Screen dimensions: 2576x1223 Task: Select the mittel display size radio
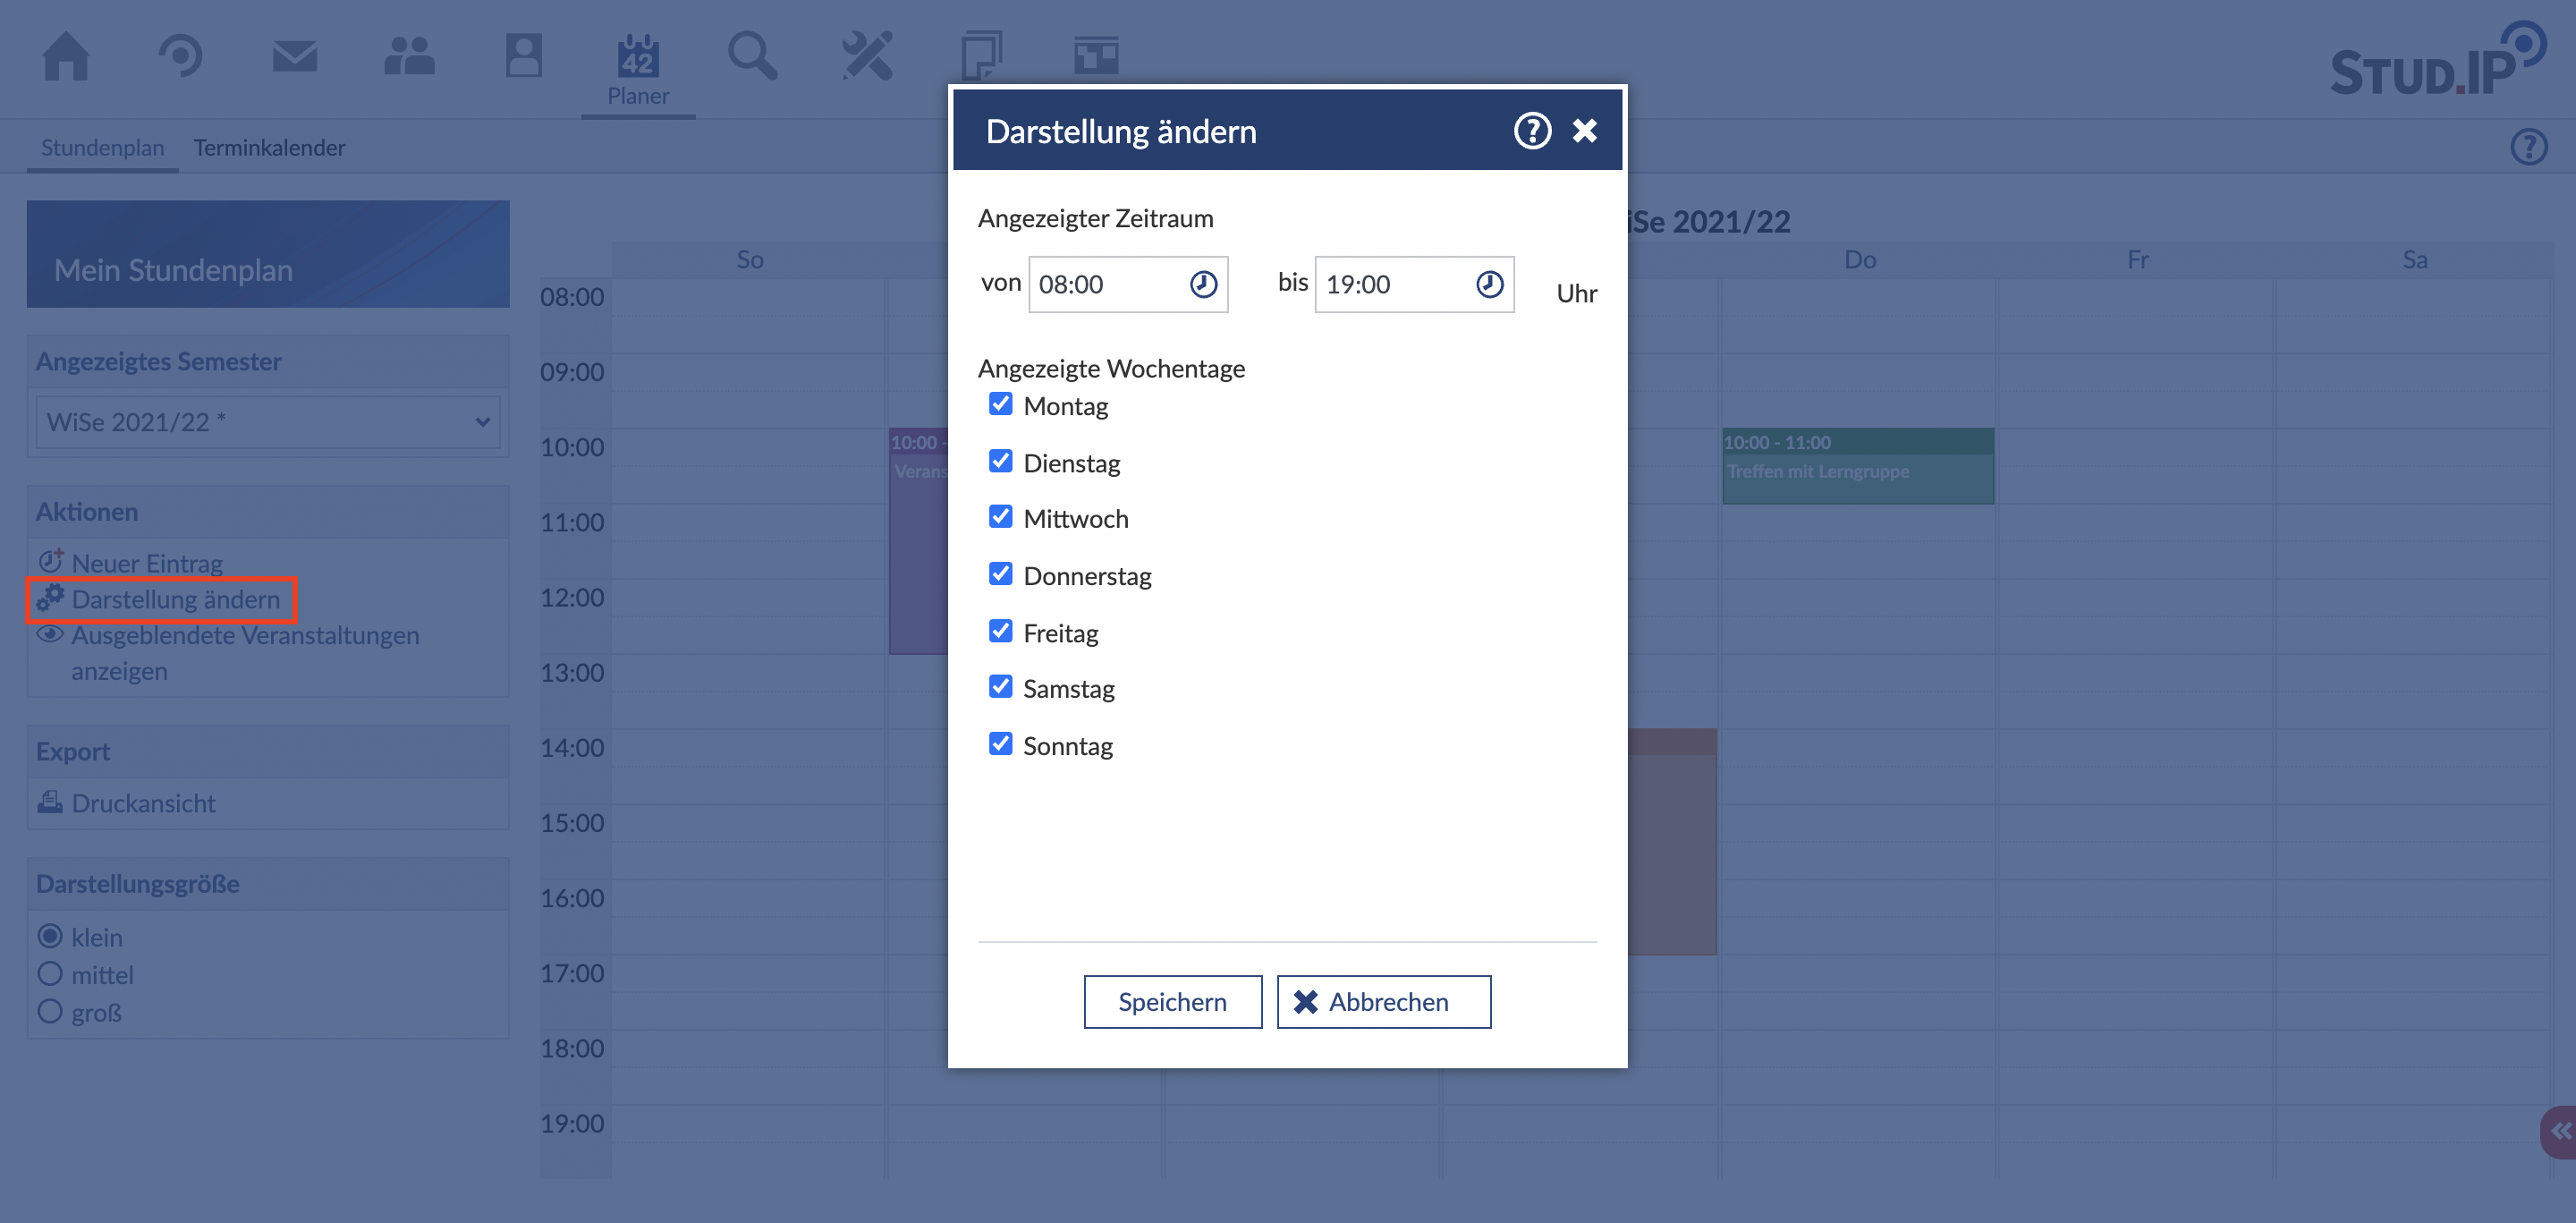(x=50, y=974)
